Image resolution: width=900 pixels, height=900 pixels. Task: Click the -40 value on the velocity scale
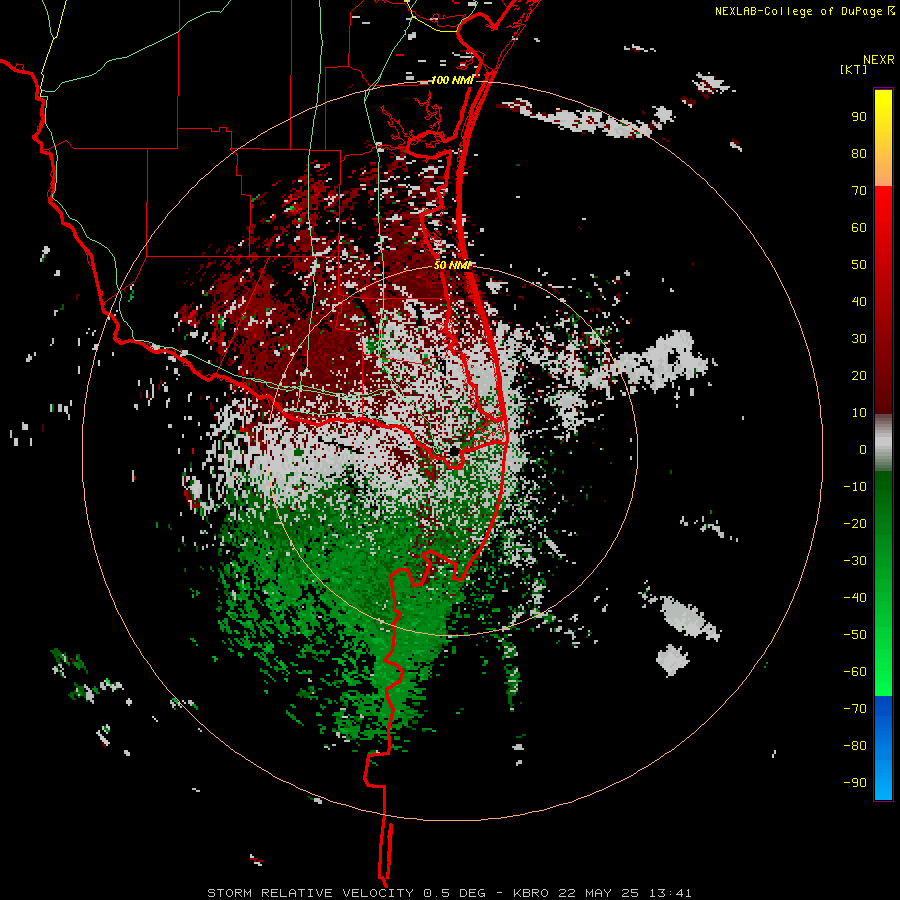pyautogui.click(x=855, y=598)
